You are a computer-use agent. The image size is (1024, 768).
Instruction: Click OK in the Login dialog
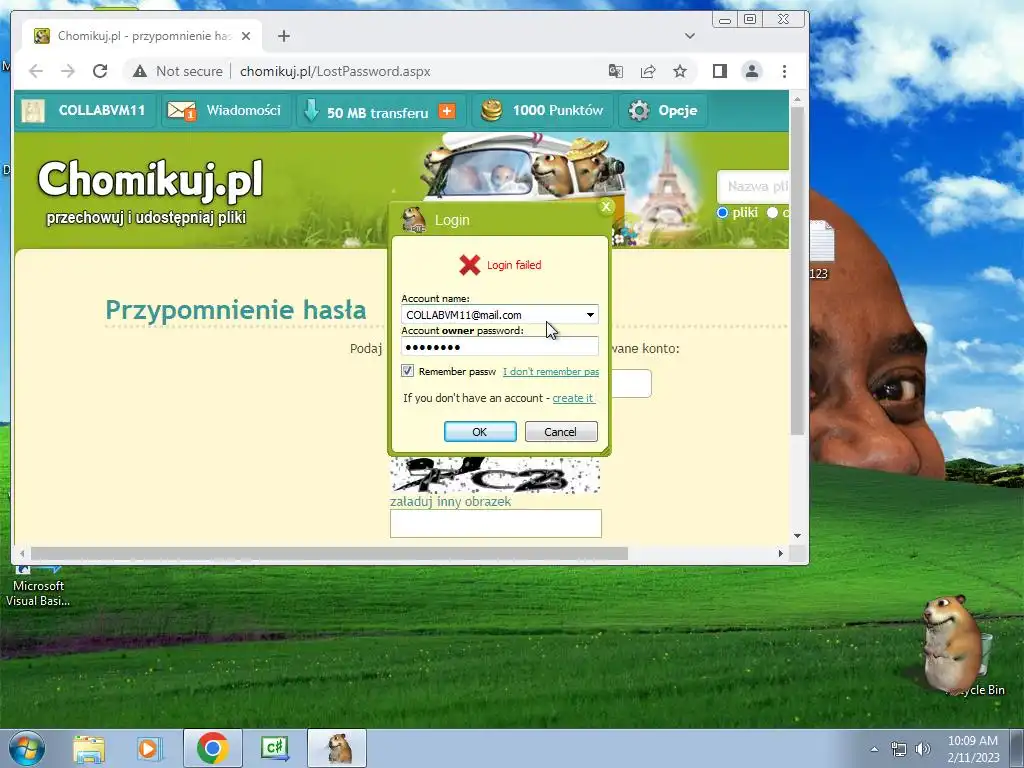[480, 432]
